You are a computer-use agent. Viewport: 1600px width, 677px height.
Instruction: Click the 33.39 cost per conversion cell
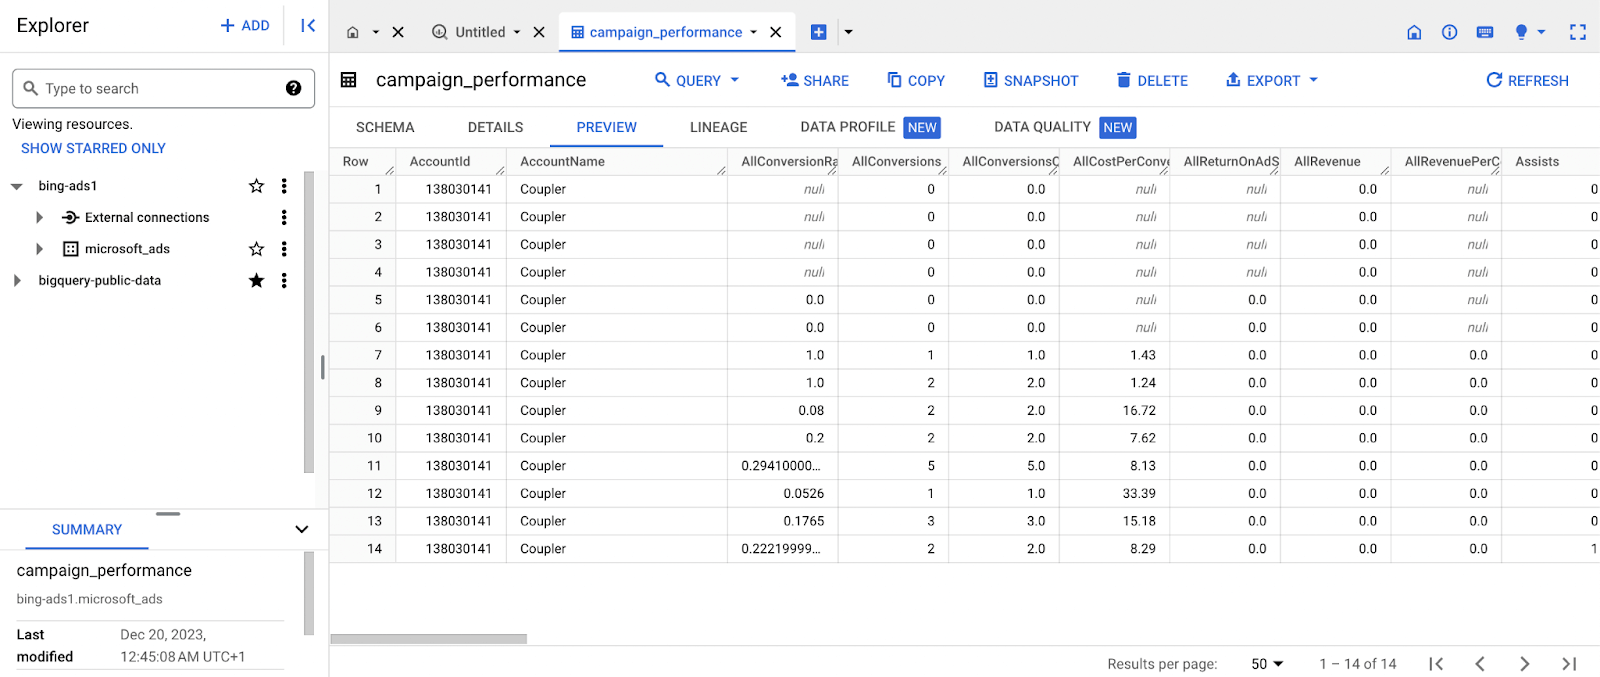(1115, 493)
